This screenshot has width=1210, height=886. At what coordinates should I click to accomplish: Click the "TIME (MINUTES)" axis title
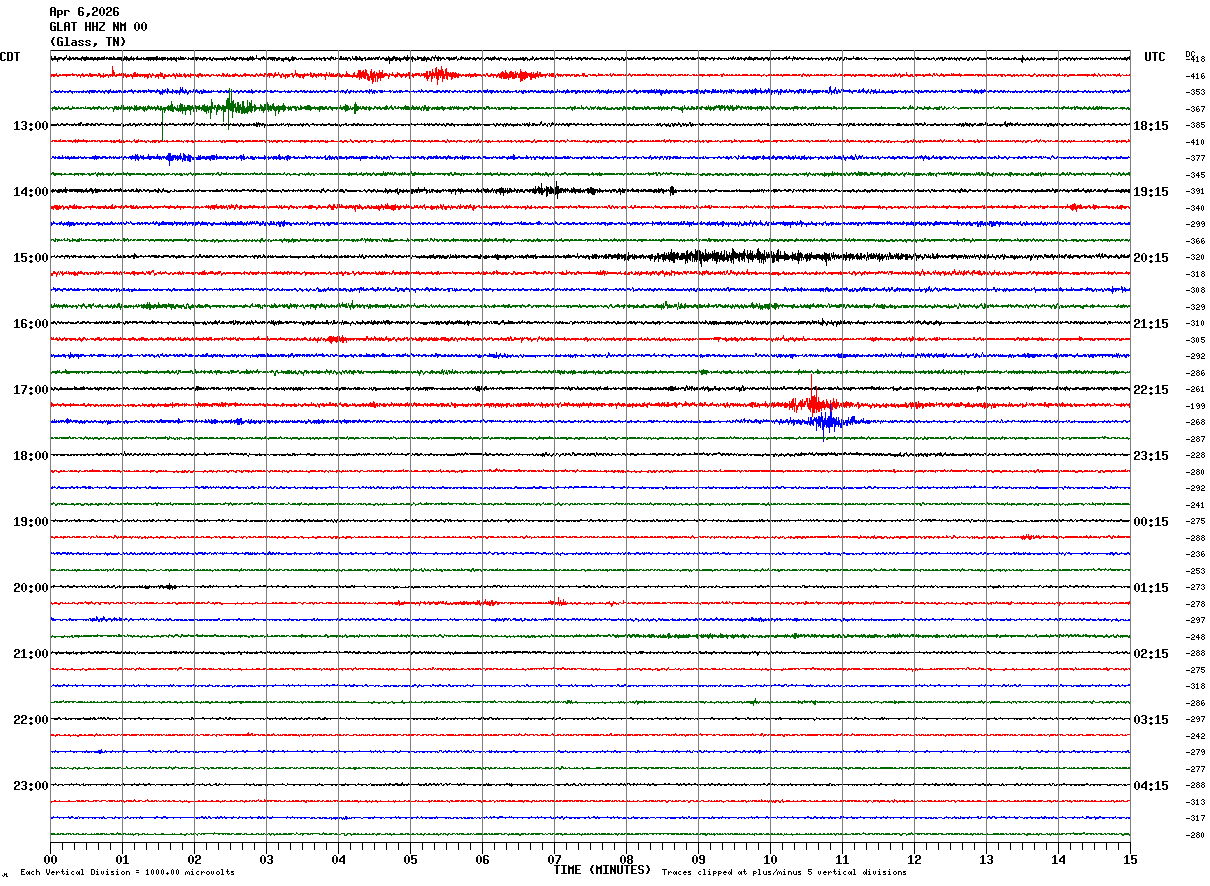click(602, 870)
